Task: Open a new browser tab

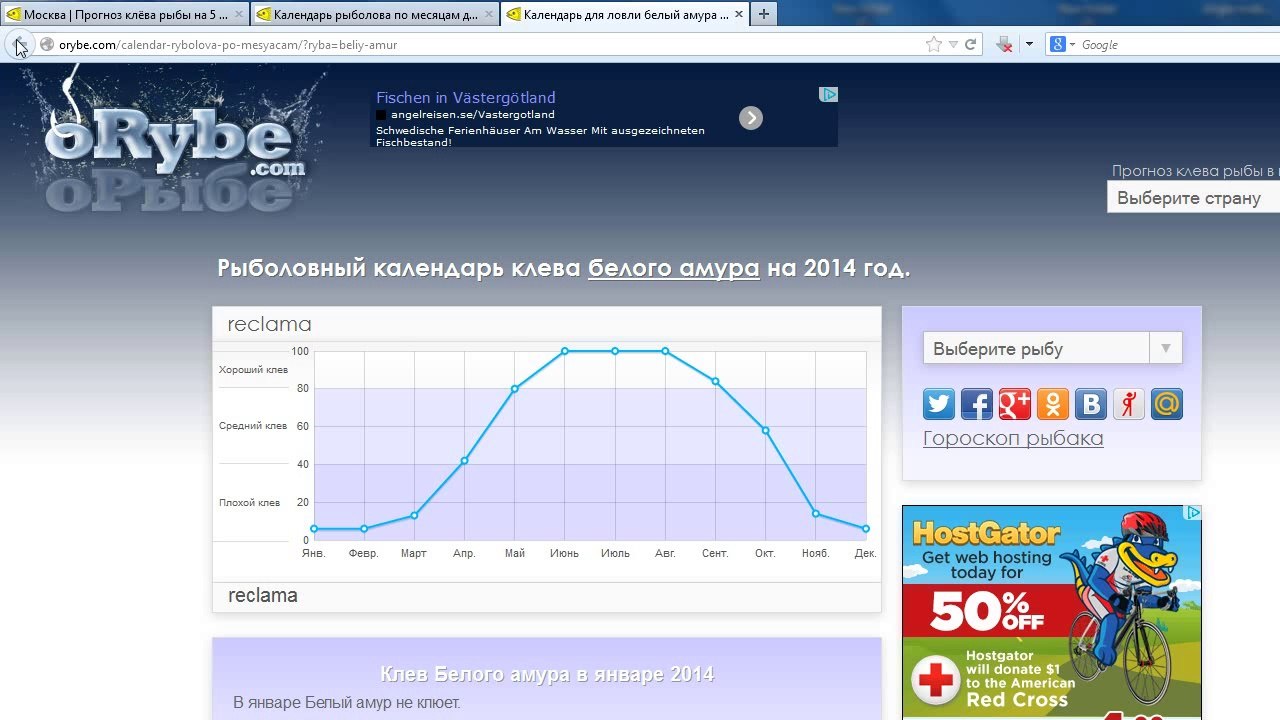Action: pyautogui.click(x=764, y=14)
